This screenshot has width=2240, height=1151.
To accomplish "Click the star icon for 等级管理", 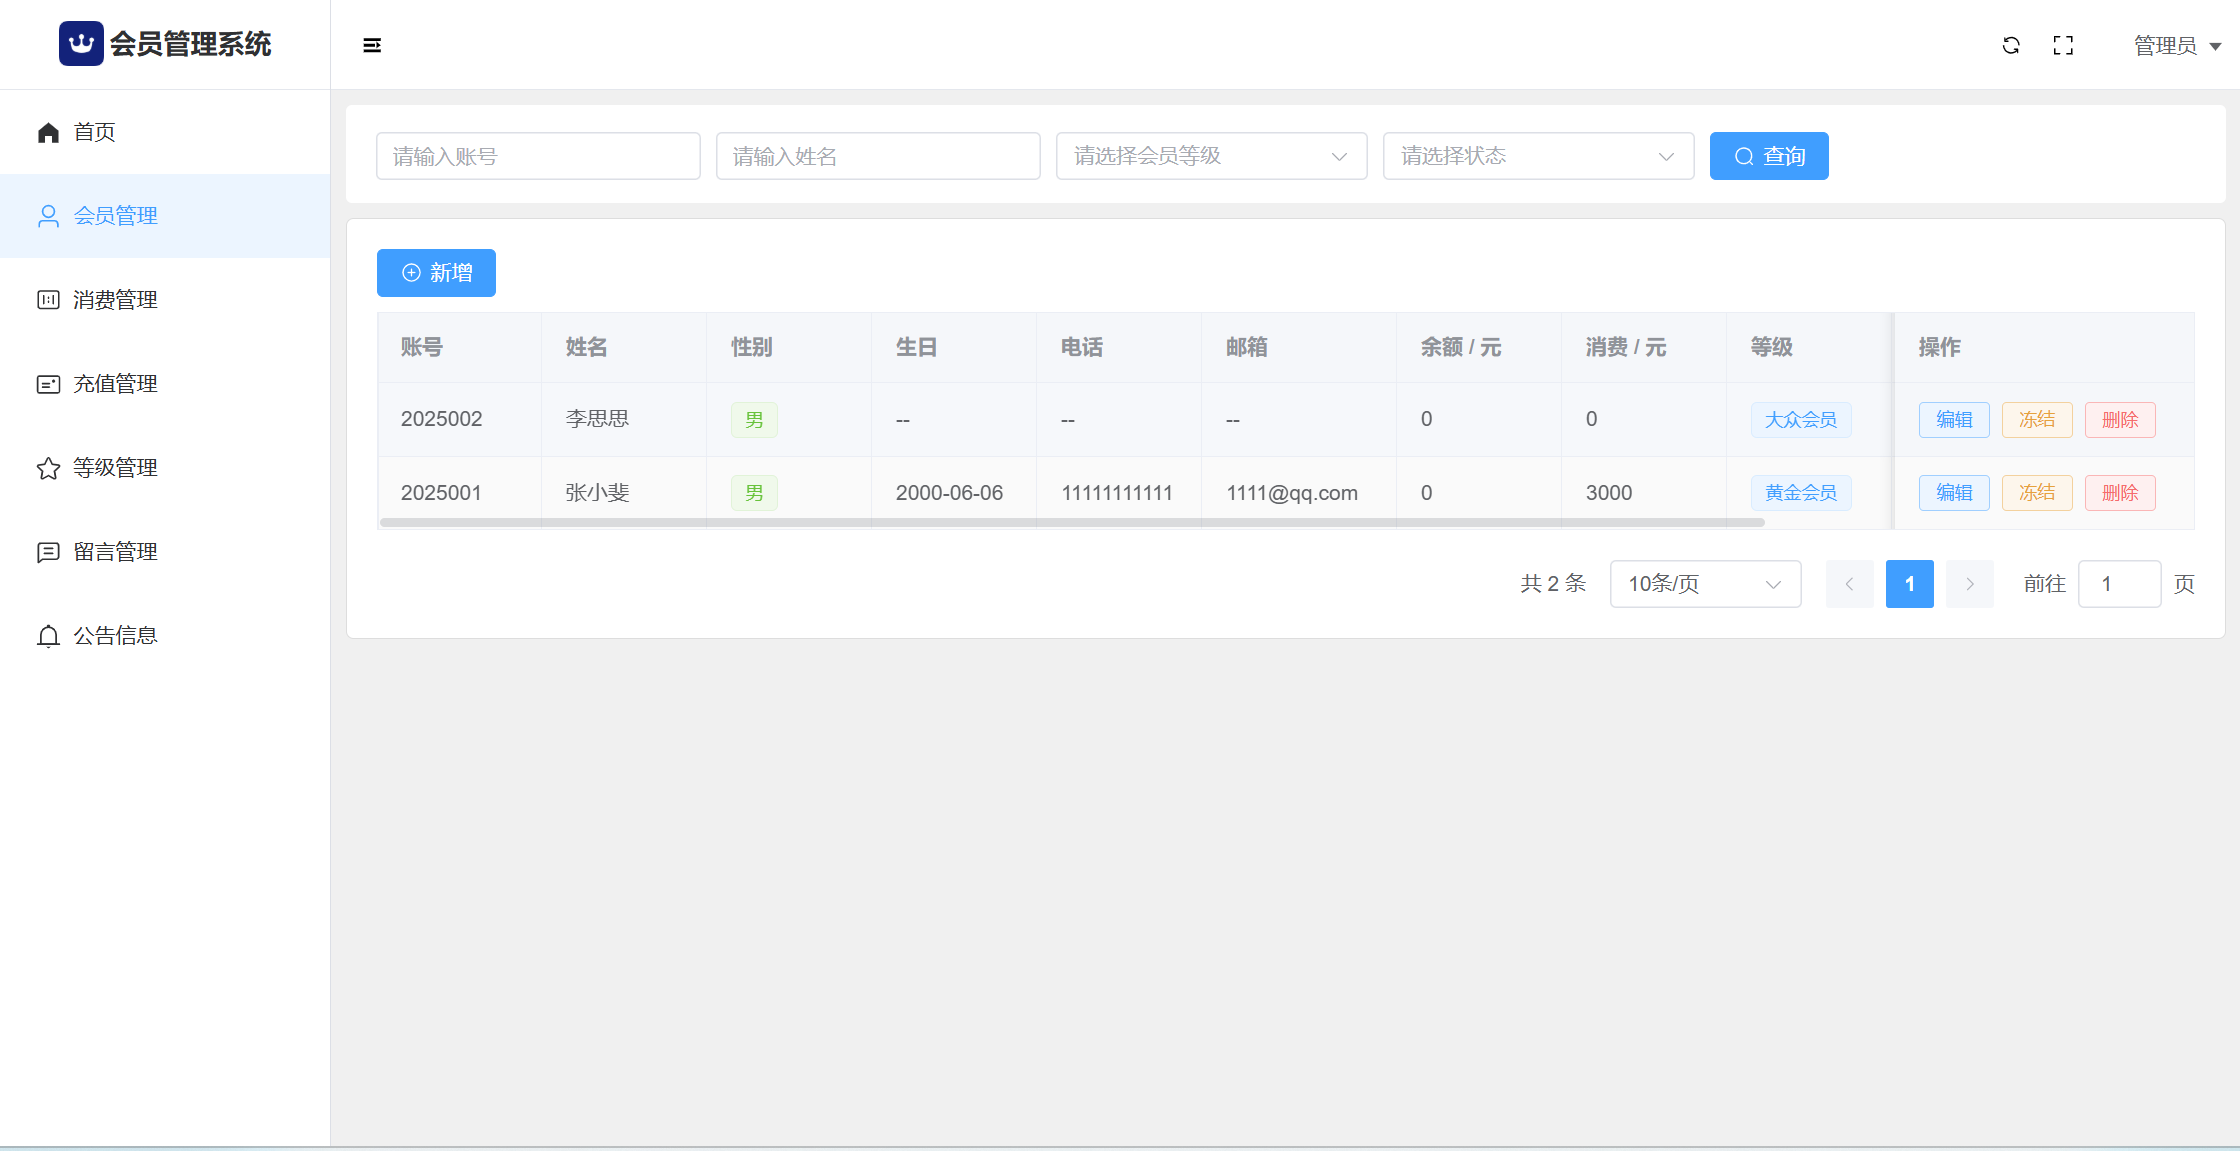I will coord(48,468).
